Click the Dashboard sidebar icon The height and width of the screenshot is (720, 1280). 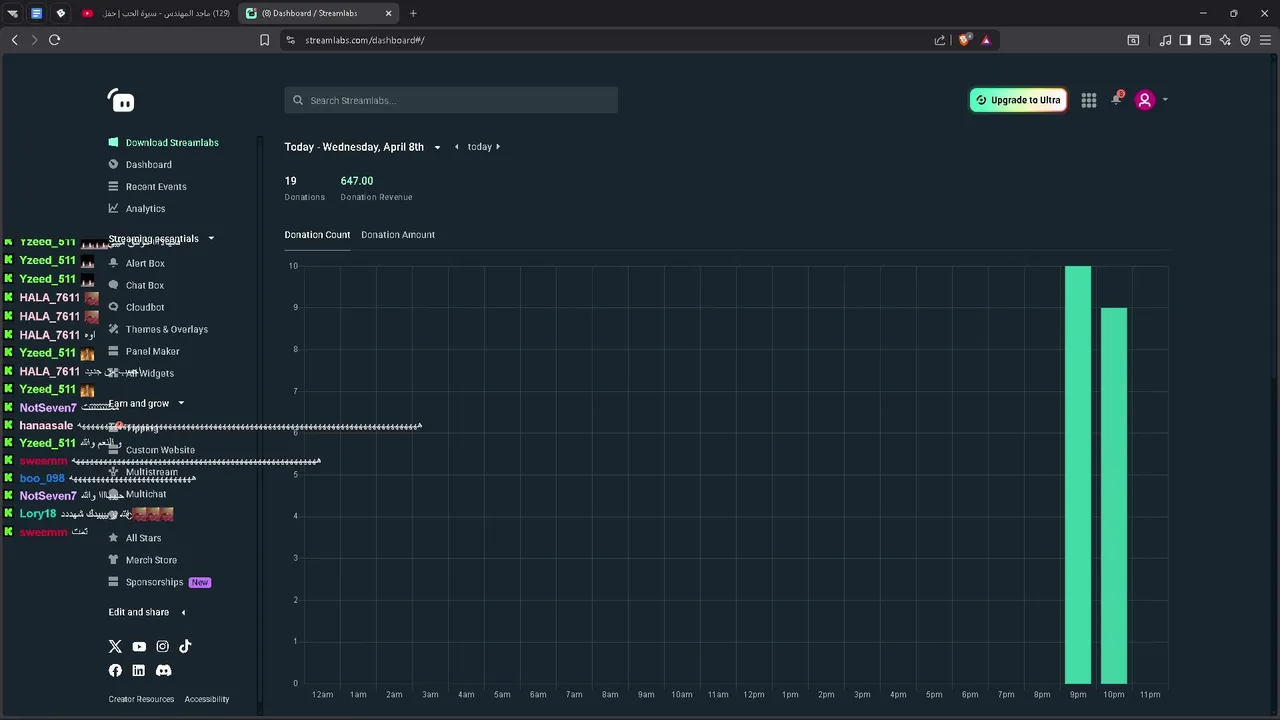[113, 164]
